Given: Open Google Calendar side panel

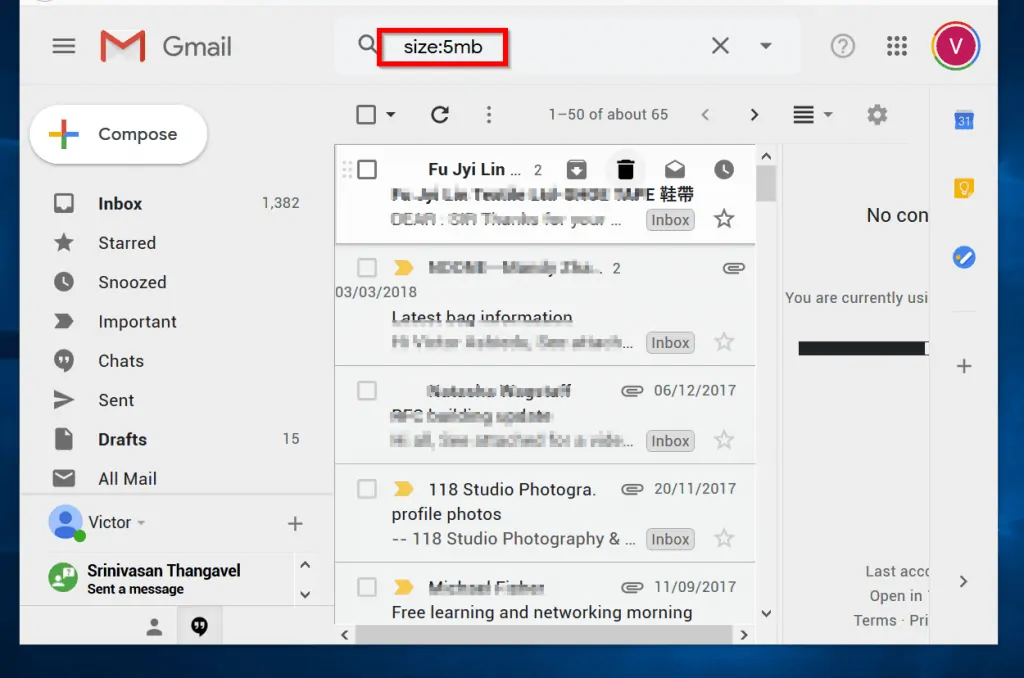Looking at the screenshot, I should coord(963,120).
